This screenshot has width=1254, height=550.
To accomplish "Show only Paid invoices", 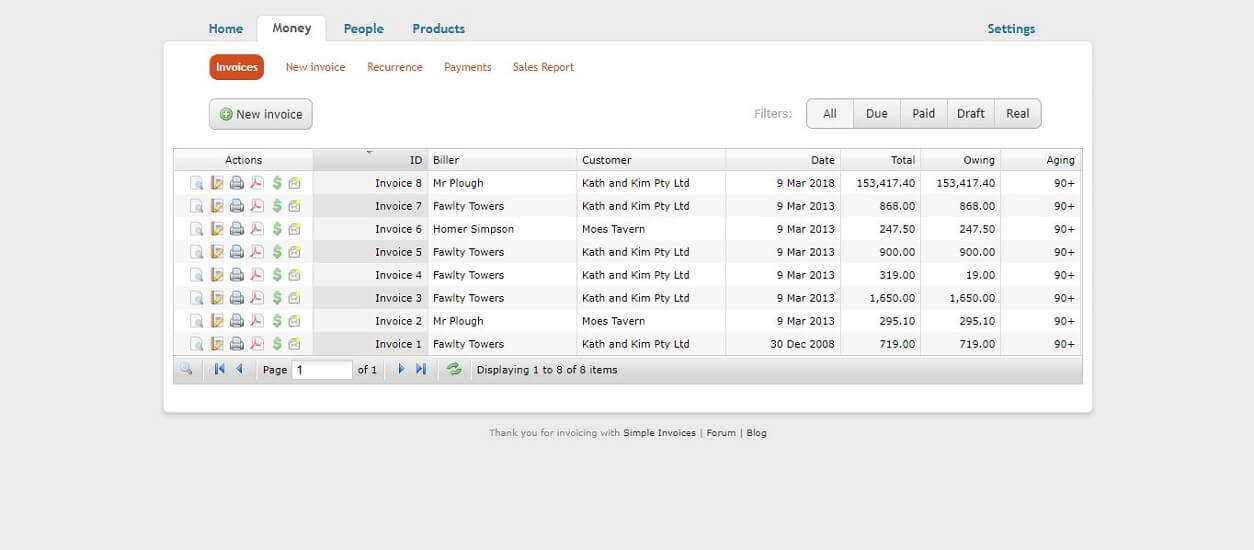I will [923, 114].
